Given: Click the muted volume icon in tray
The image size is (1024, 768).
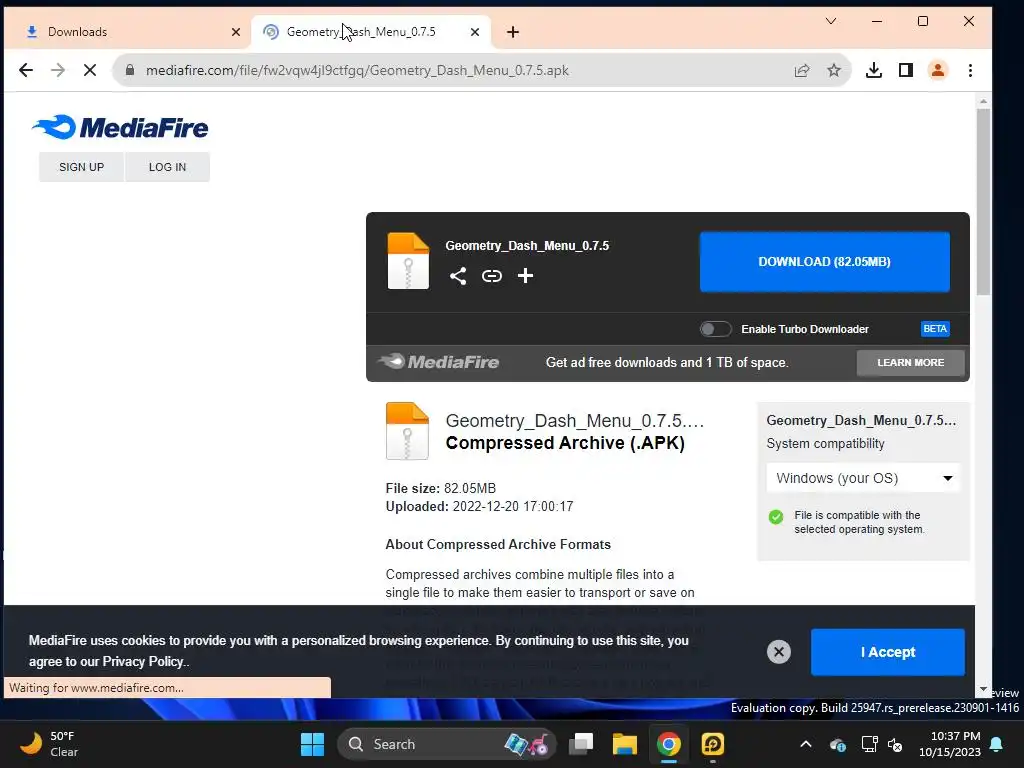Looking at the screenshot, I should pyautogui.click(x=895, y=744).
